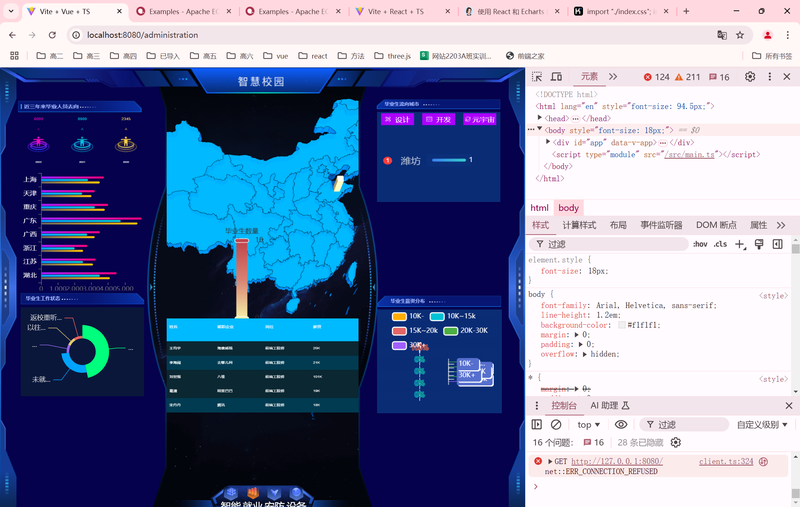
Task: Click the 开发 button in dashboard
Action: 438,119
